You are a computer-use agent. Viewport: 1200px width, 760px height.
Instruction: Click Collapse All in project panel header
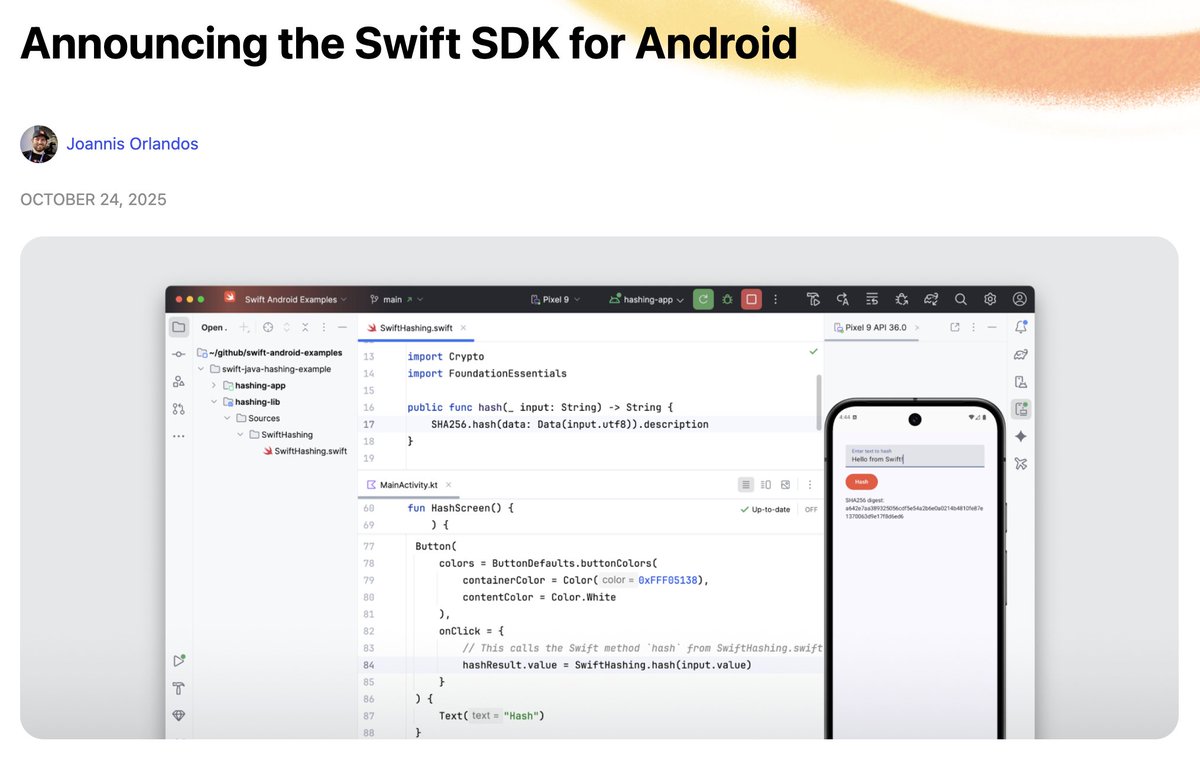coord(305,327)
